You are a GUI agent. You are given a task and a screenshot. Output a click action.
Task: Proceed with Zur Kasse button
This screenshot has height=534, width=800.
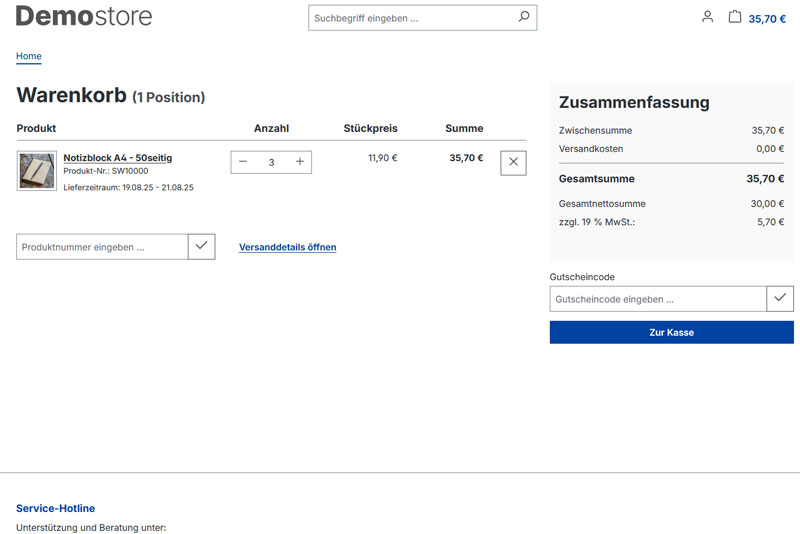click(x=671, y=332)
